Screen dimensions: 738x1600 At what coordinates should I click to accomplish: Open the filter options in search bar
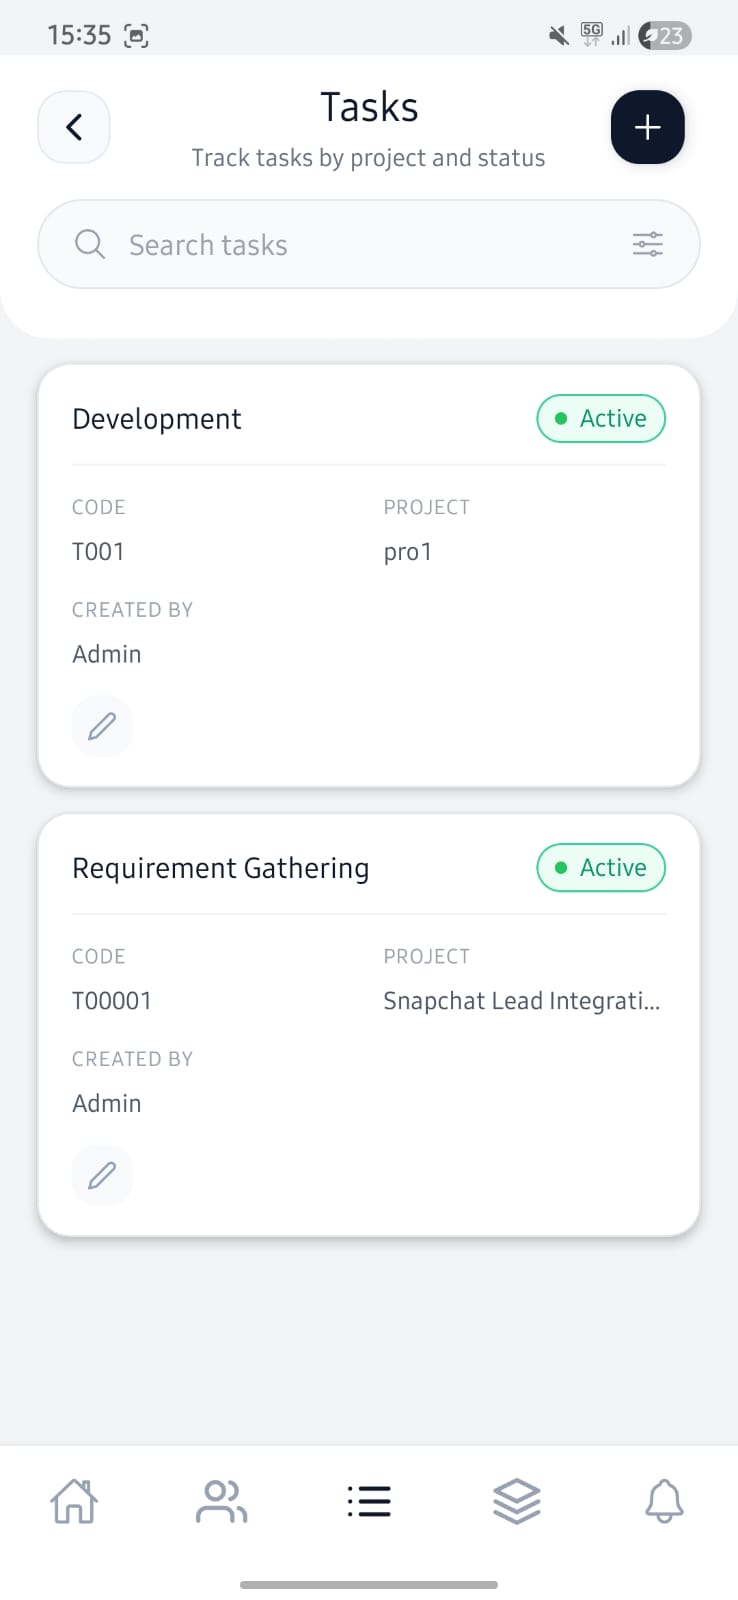coord(647,244)
